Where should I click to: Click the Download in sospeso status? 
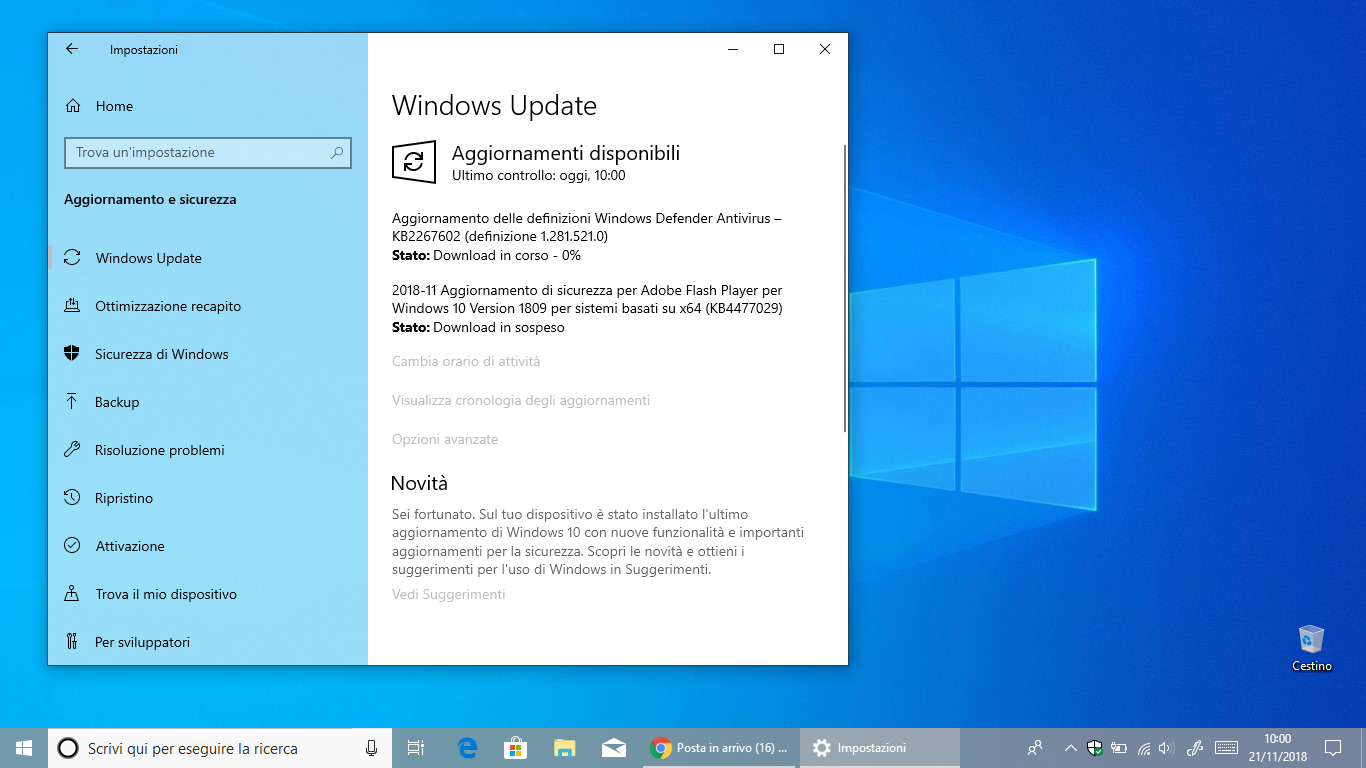click(499, 327)
